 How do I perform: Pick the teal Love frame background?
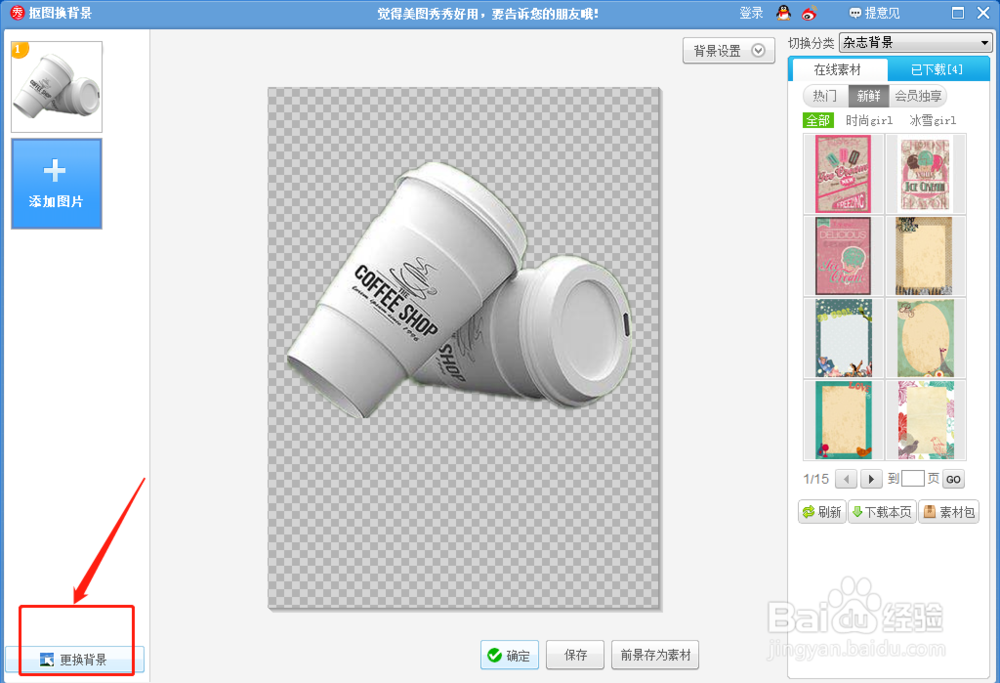(843, 420)
